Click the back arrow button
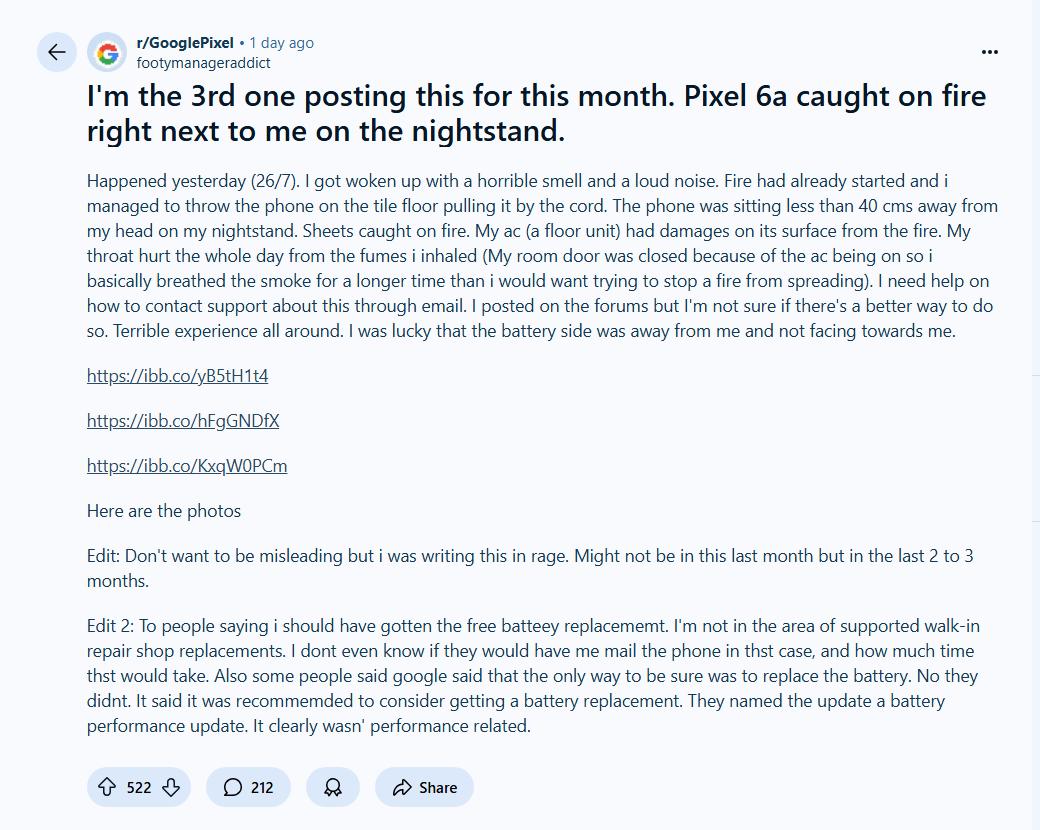Image resolution: width=1040 pixels, height=830 pixels. pos(56,52)
